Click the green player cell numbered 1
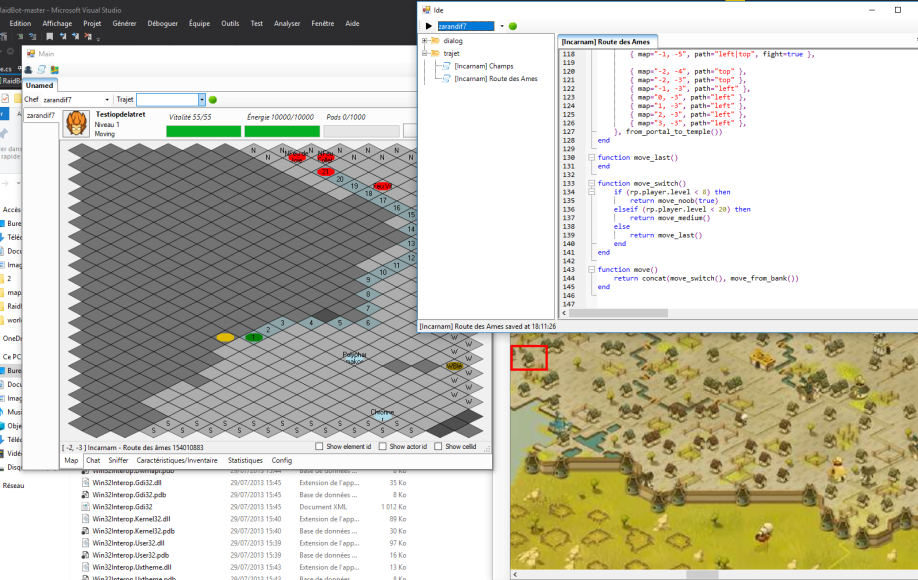Screen dimensions: 918x580 tap(254, 337)
